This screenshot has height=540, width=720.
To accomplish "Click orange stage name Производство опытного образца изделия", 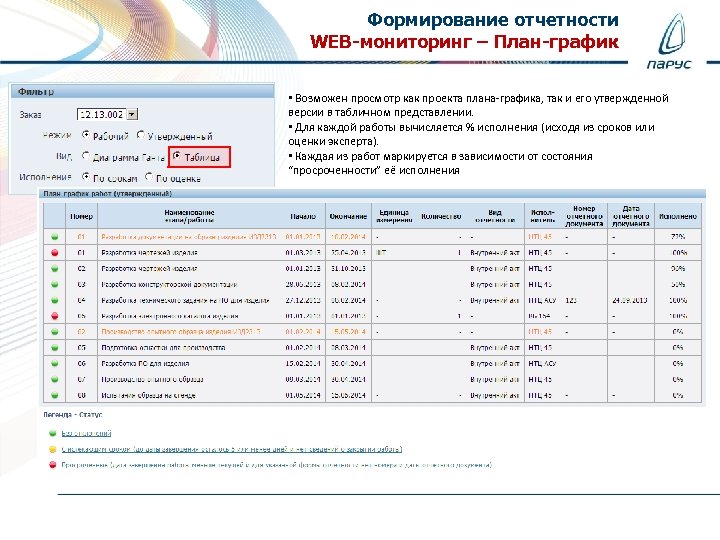I will pyautogui.click(x=181, y=332).
